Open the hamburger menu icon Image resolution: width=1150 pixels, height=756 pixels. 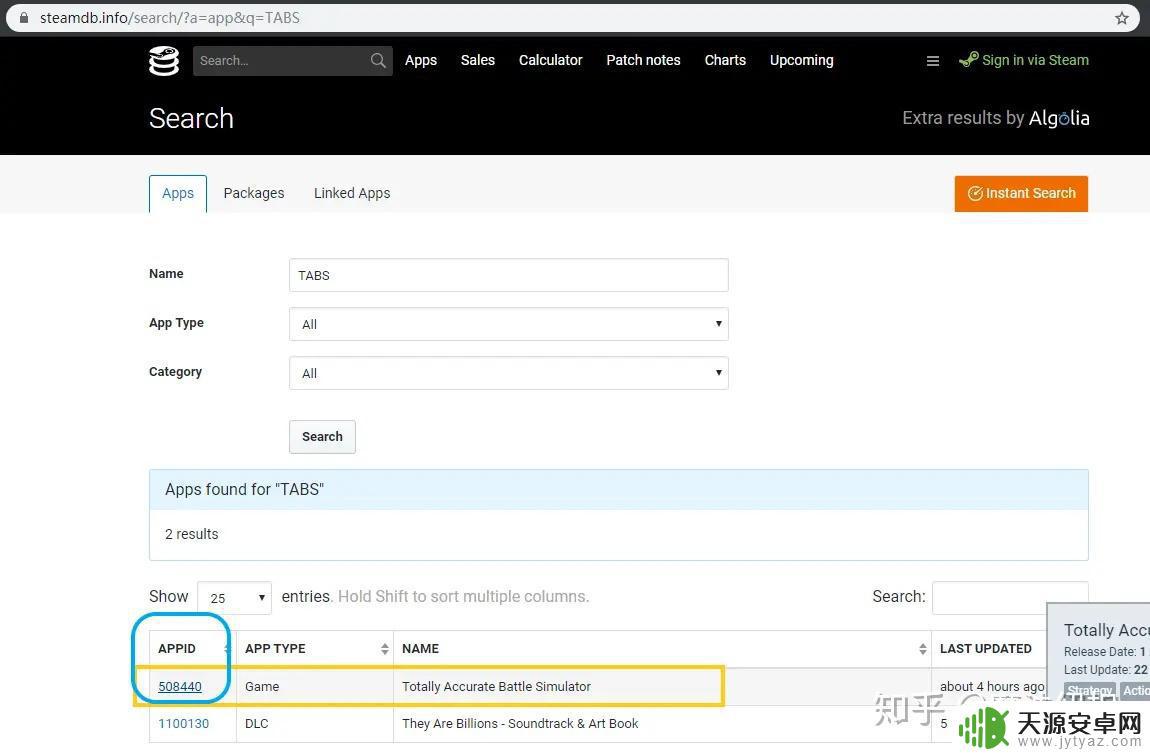[x=933, y=62]
